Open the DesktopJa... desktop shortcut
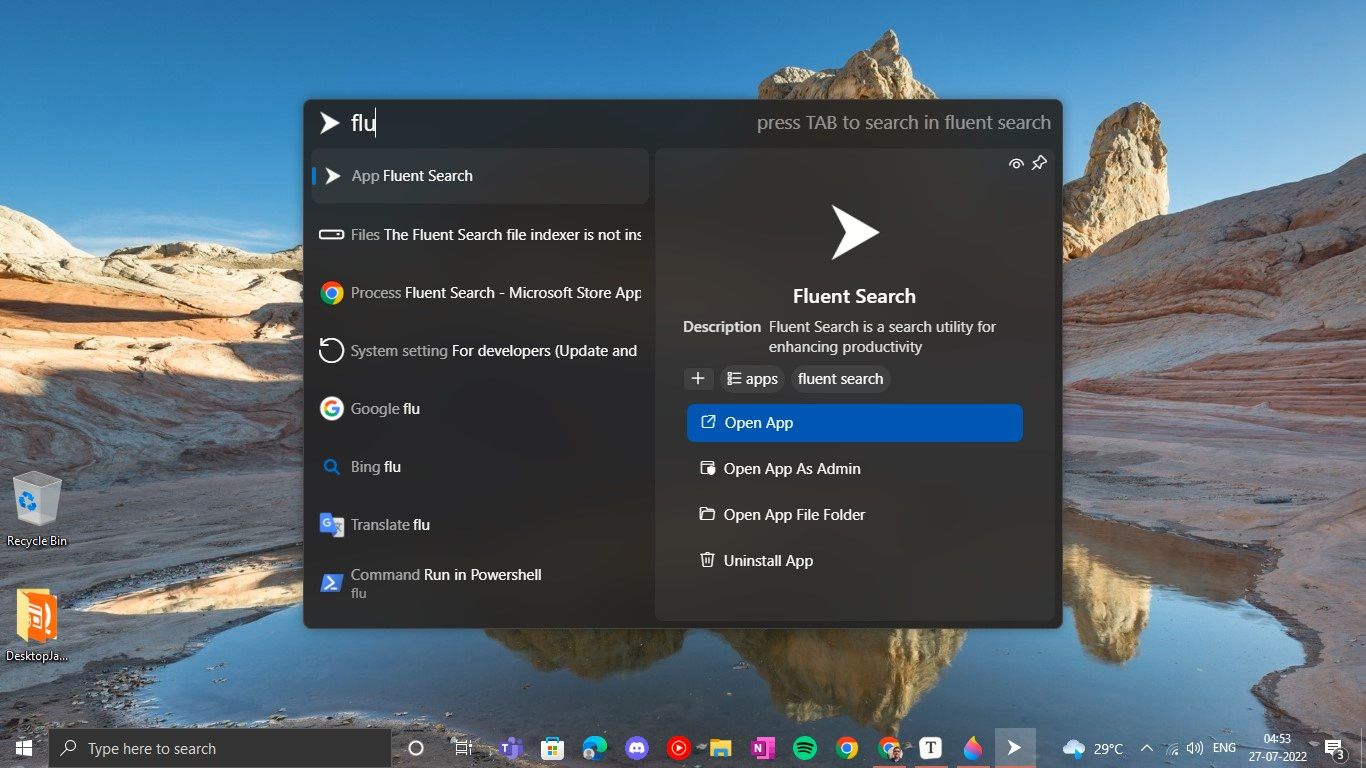The width and height of the screenshot is (1366, 768). [37, 626]
